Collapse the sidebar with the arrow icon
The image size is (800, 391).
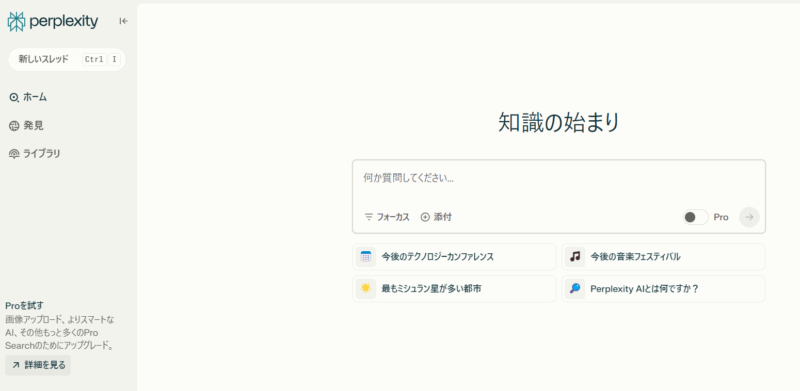pos(123,21)
